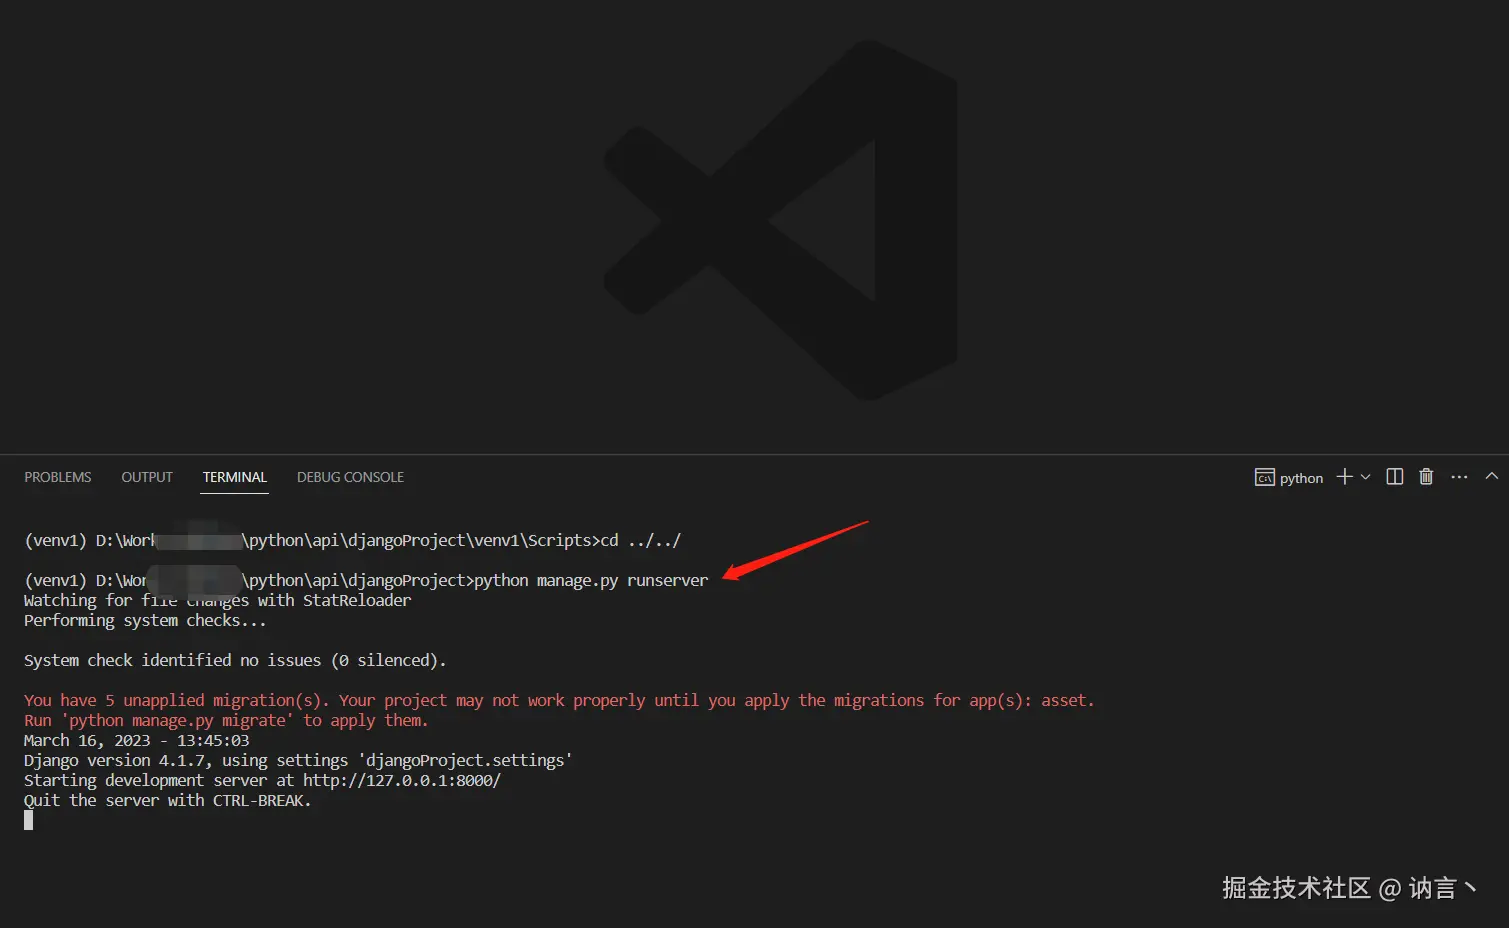The height and width of the screenshot is (928, 1509).
Task: Click the 'python manage.py runserver' command text
Action: pyautogui.click(x=591, y=580)
